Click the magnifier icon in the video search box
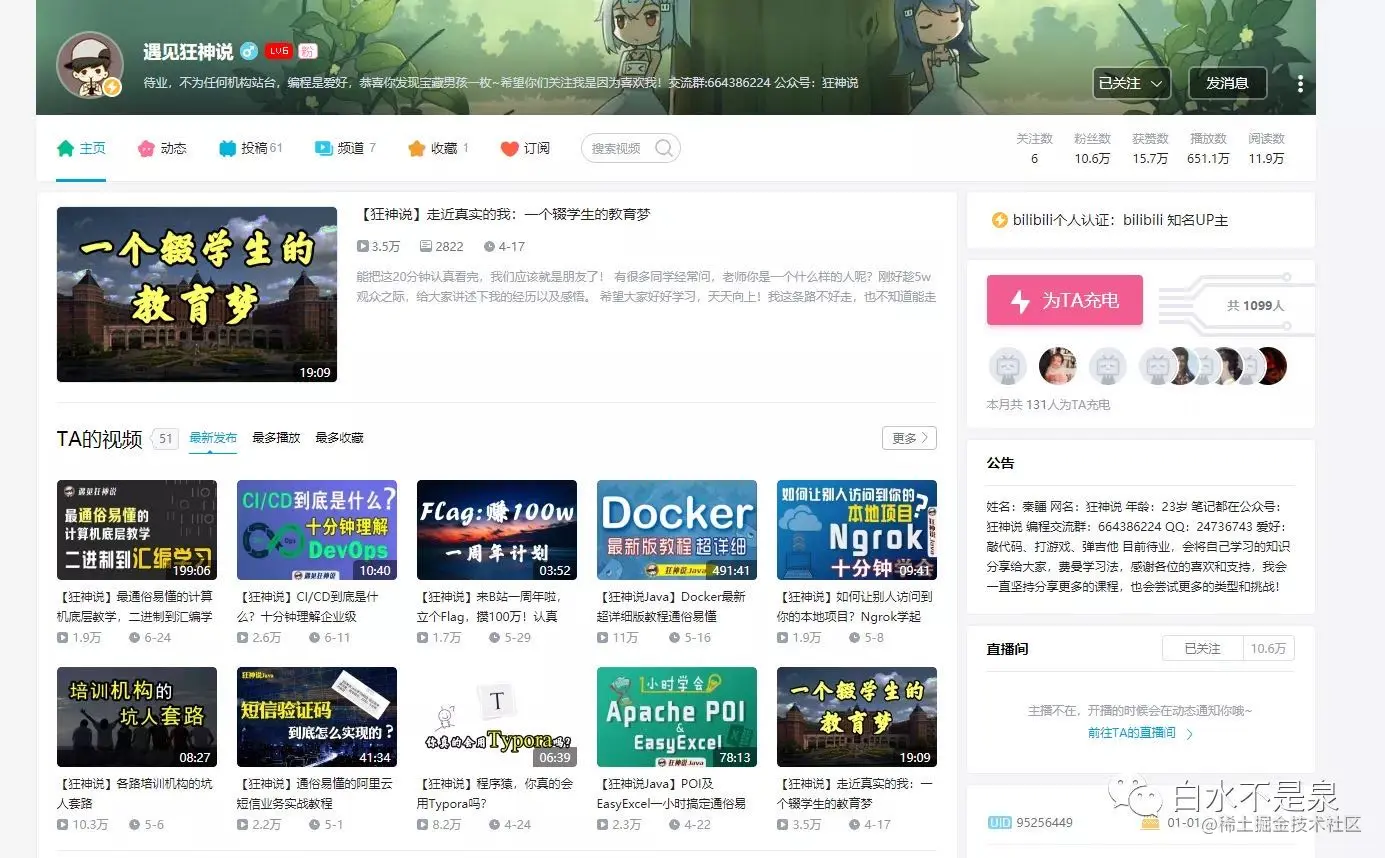This screenshot has height=858, width=1385. point(664,148)
